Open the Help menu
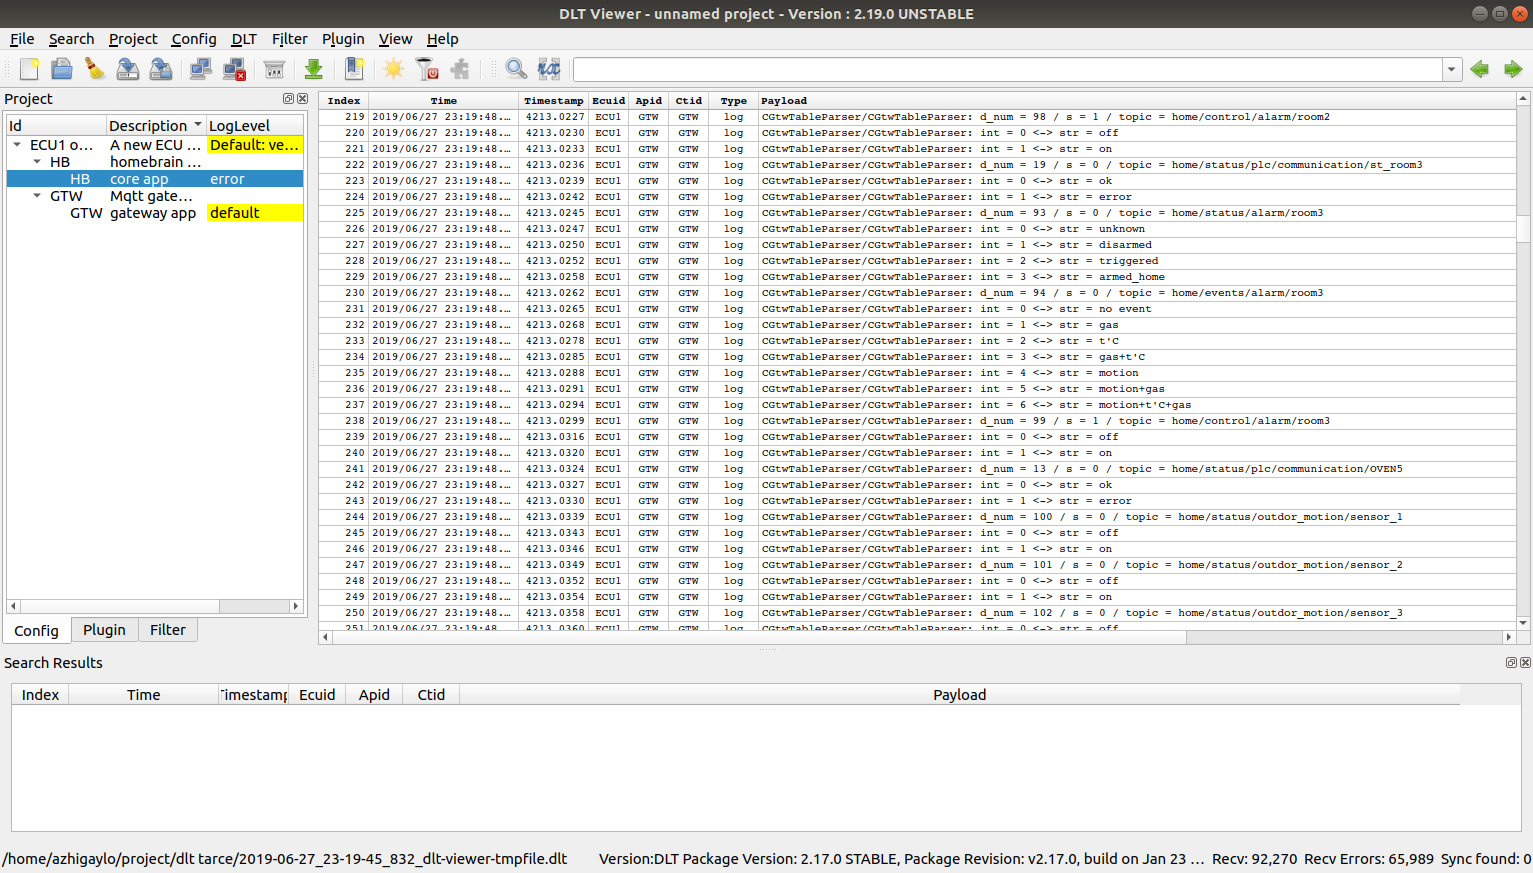1533x873 pixels. pos(442,39)
